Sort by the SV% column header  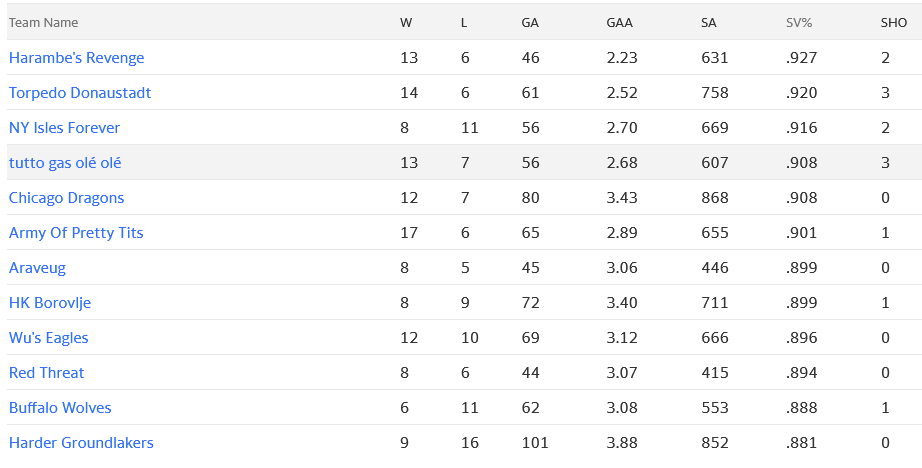(800, 22)
